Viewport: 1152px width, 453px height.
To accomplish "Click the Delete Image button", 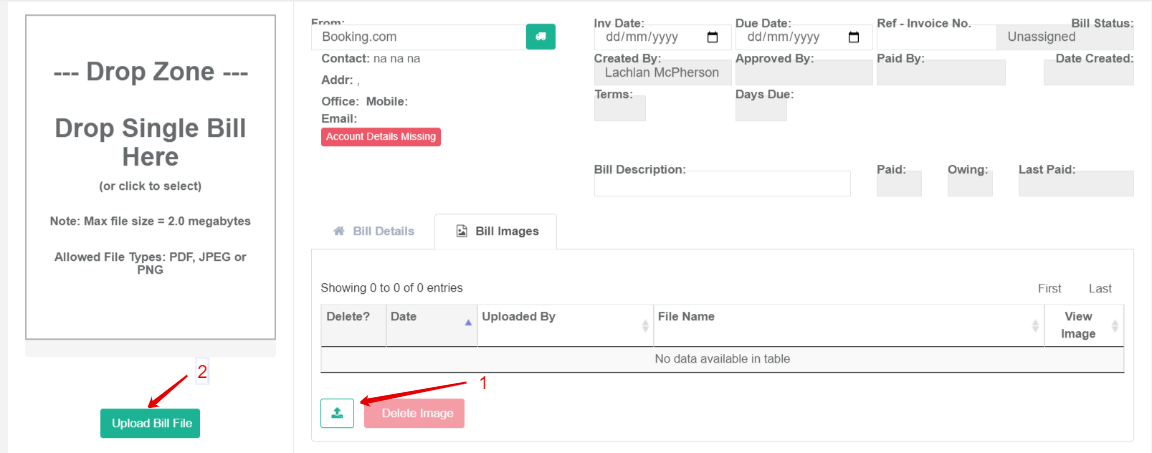I will coord(414,413).
